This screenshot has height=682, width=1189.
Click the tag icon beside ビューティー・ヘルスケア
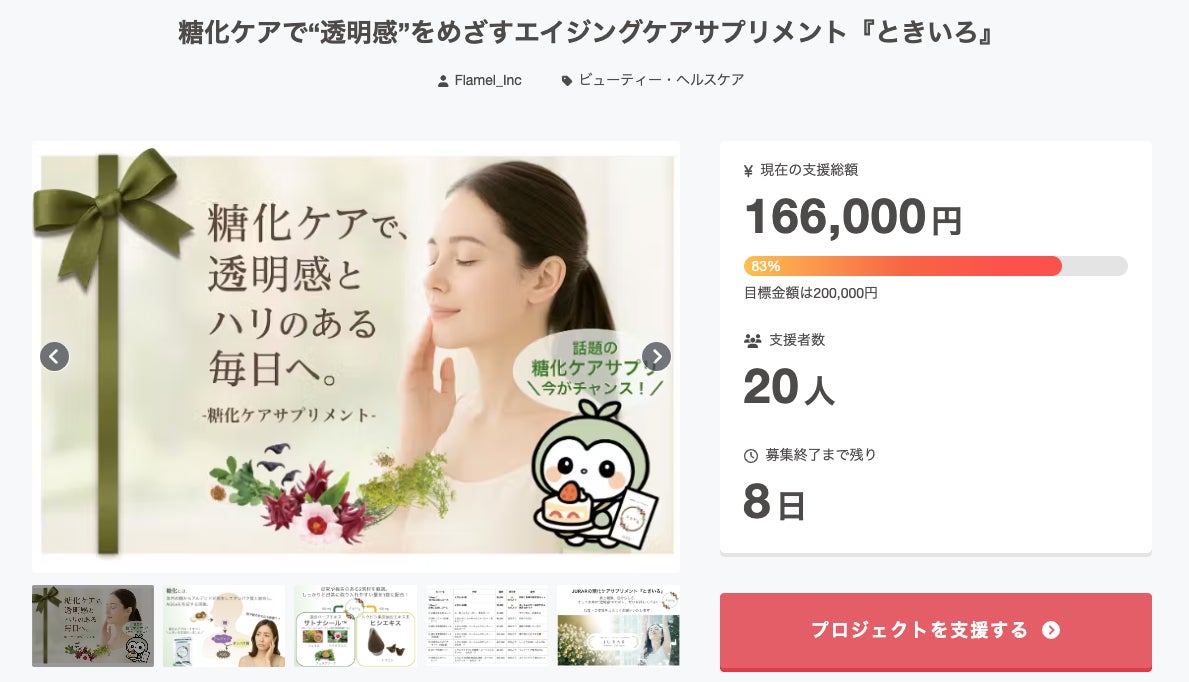[x=566, y=80]
